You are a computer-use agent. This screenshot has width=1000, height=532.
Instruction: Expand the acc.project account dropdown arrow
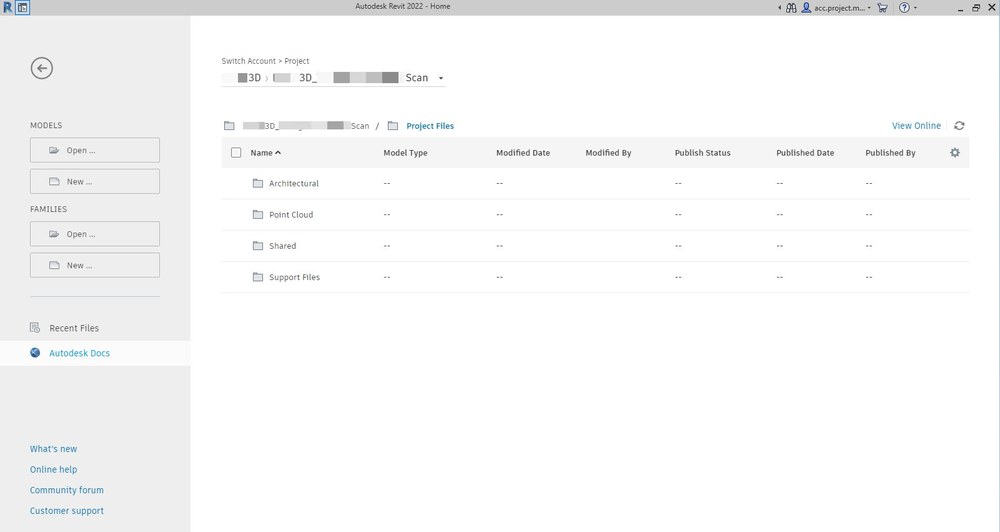pyautogui.click(x=869, y=8)
